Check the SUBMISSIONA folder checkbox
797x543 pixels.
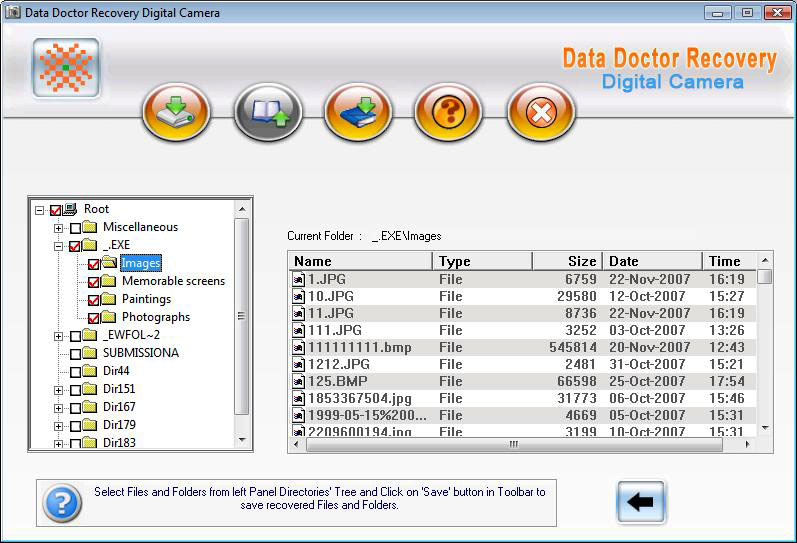[75, 354]
